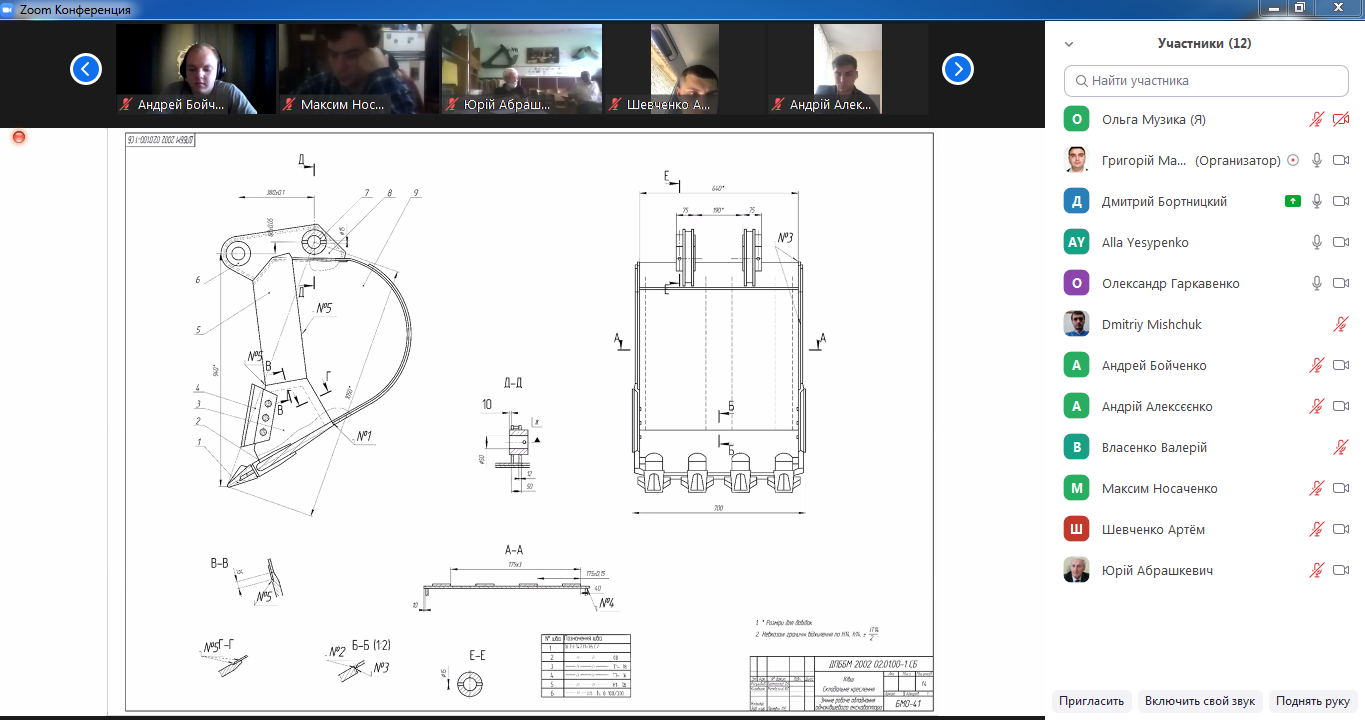Viewport: 1365px width, 720px height.
Task: Click Олександр Гаркавенко's purple avatar
Action: pyautogui.click(x=1076, y=283)
